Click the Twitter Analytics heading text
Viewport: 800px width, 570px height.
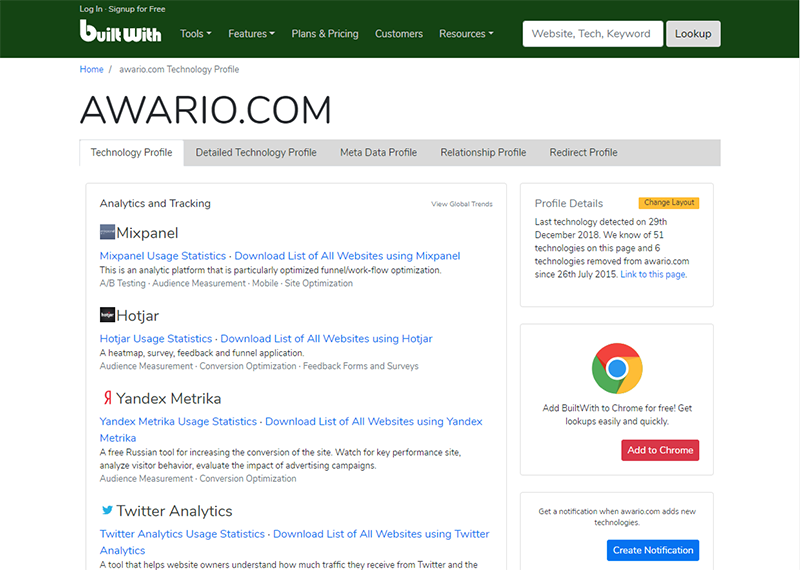coord(174,511)
